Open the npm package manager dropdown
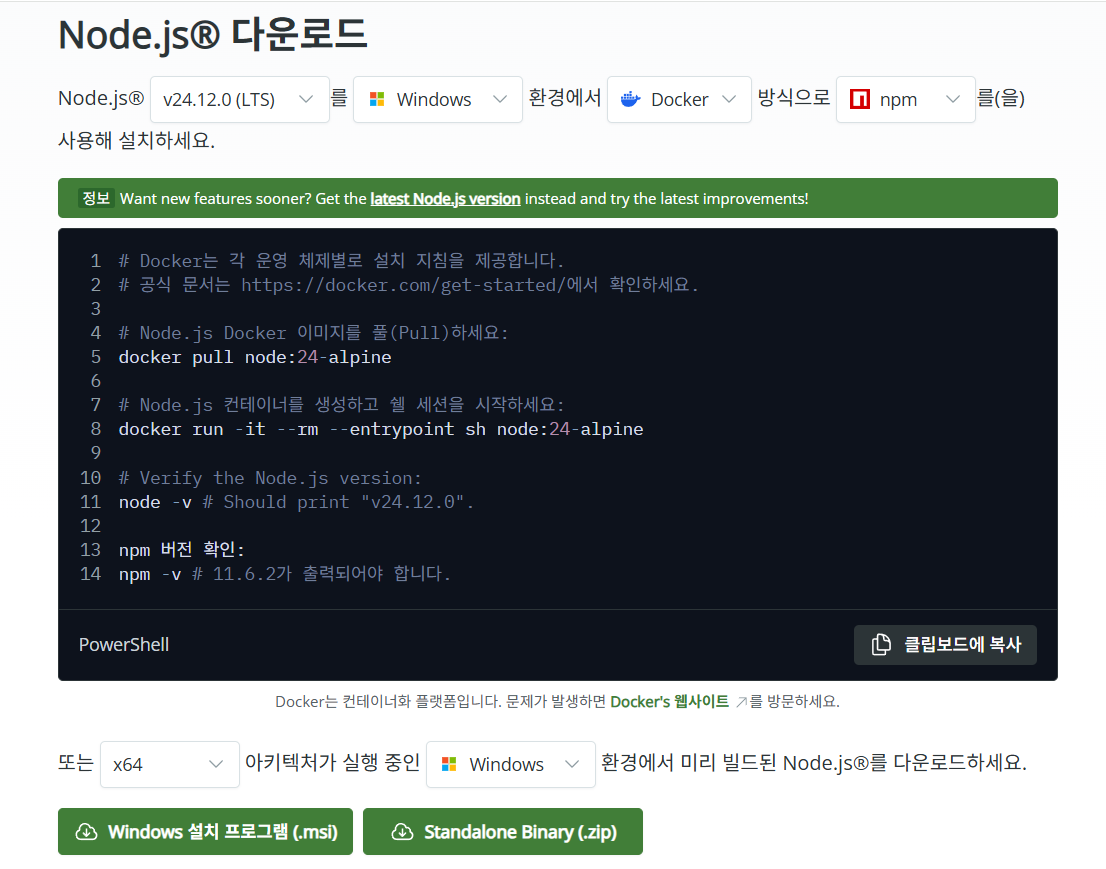1106x869 pixels. click(x=905, y=99)
